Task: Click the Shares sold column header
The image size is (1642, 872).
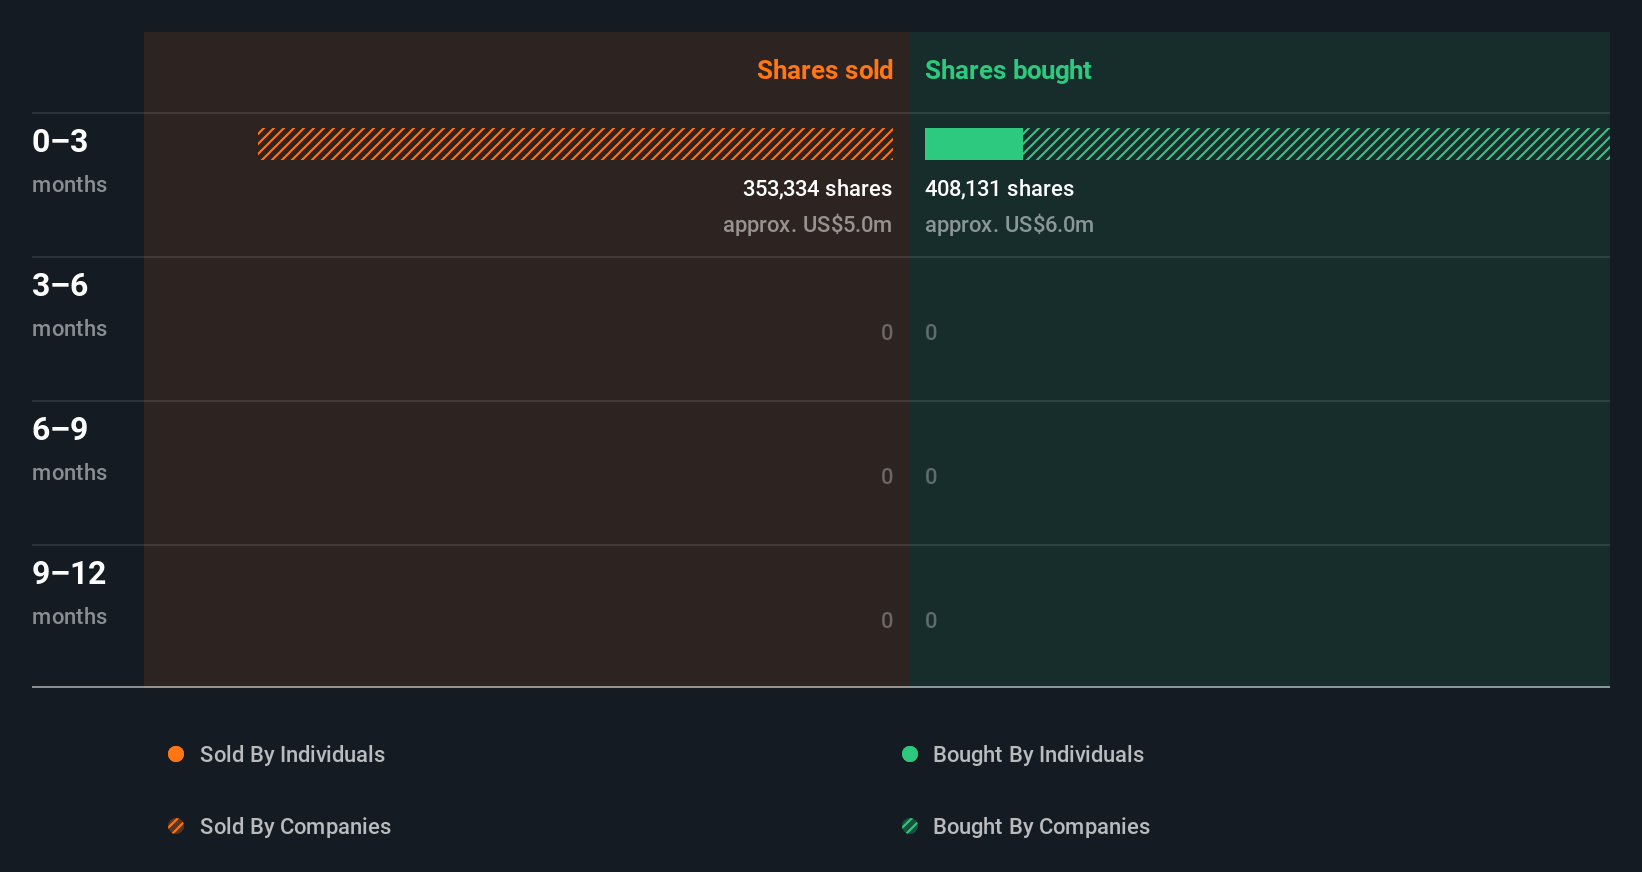Action: click(825, 70)
